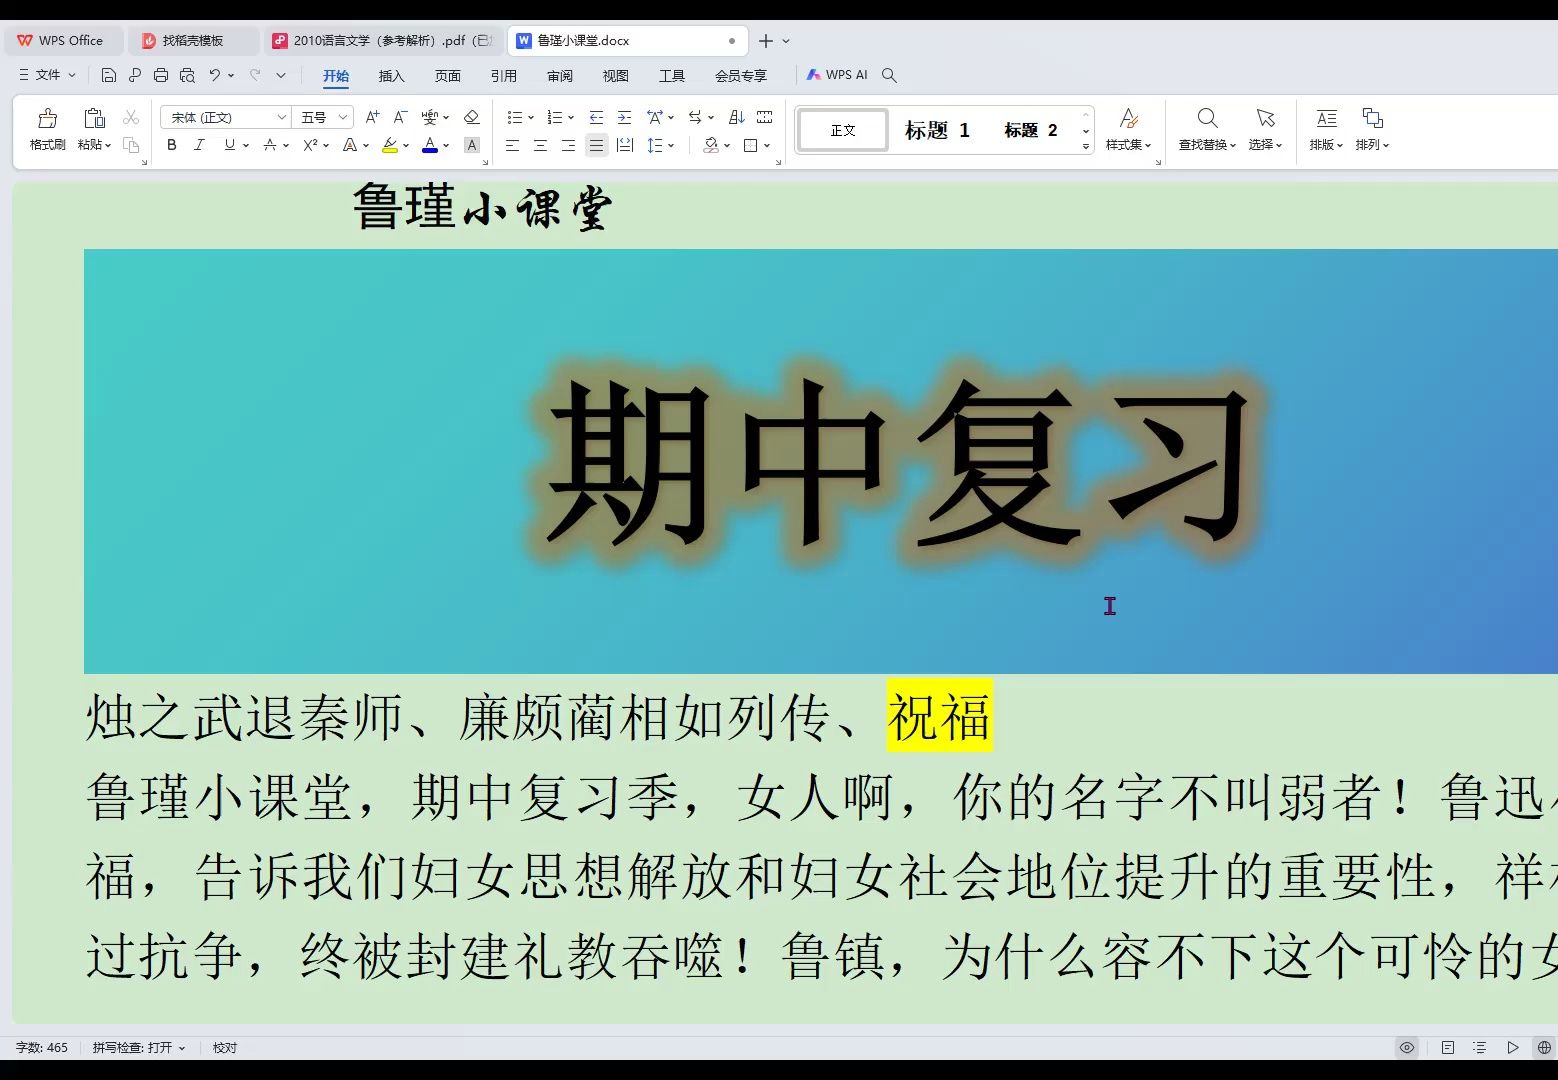The width and height of the screenshot is (1558, 1080).
Task: Click the Paste (粘贴) clipboard icon
Action: point(94,119)
